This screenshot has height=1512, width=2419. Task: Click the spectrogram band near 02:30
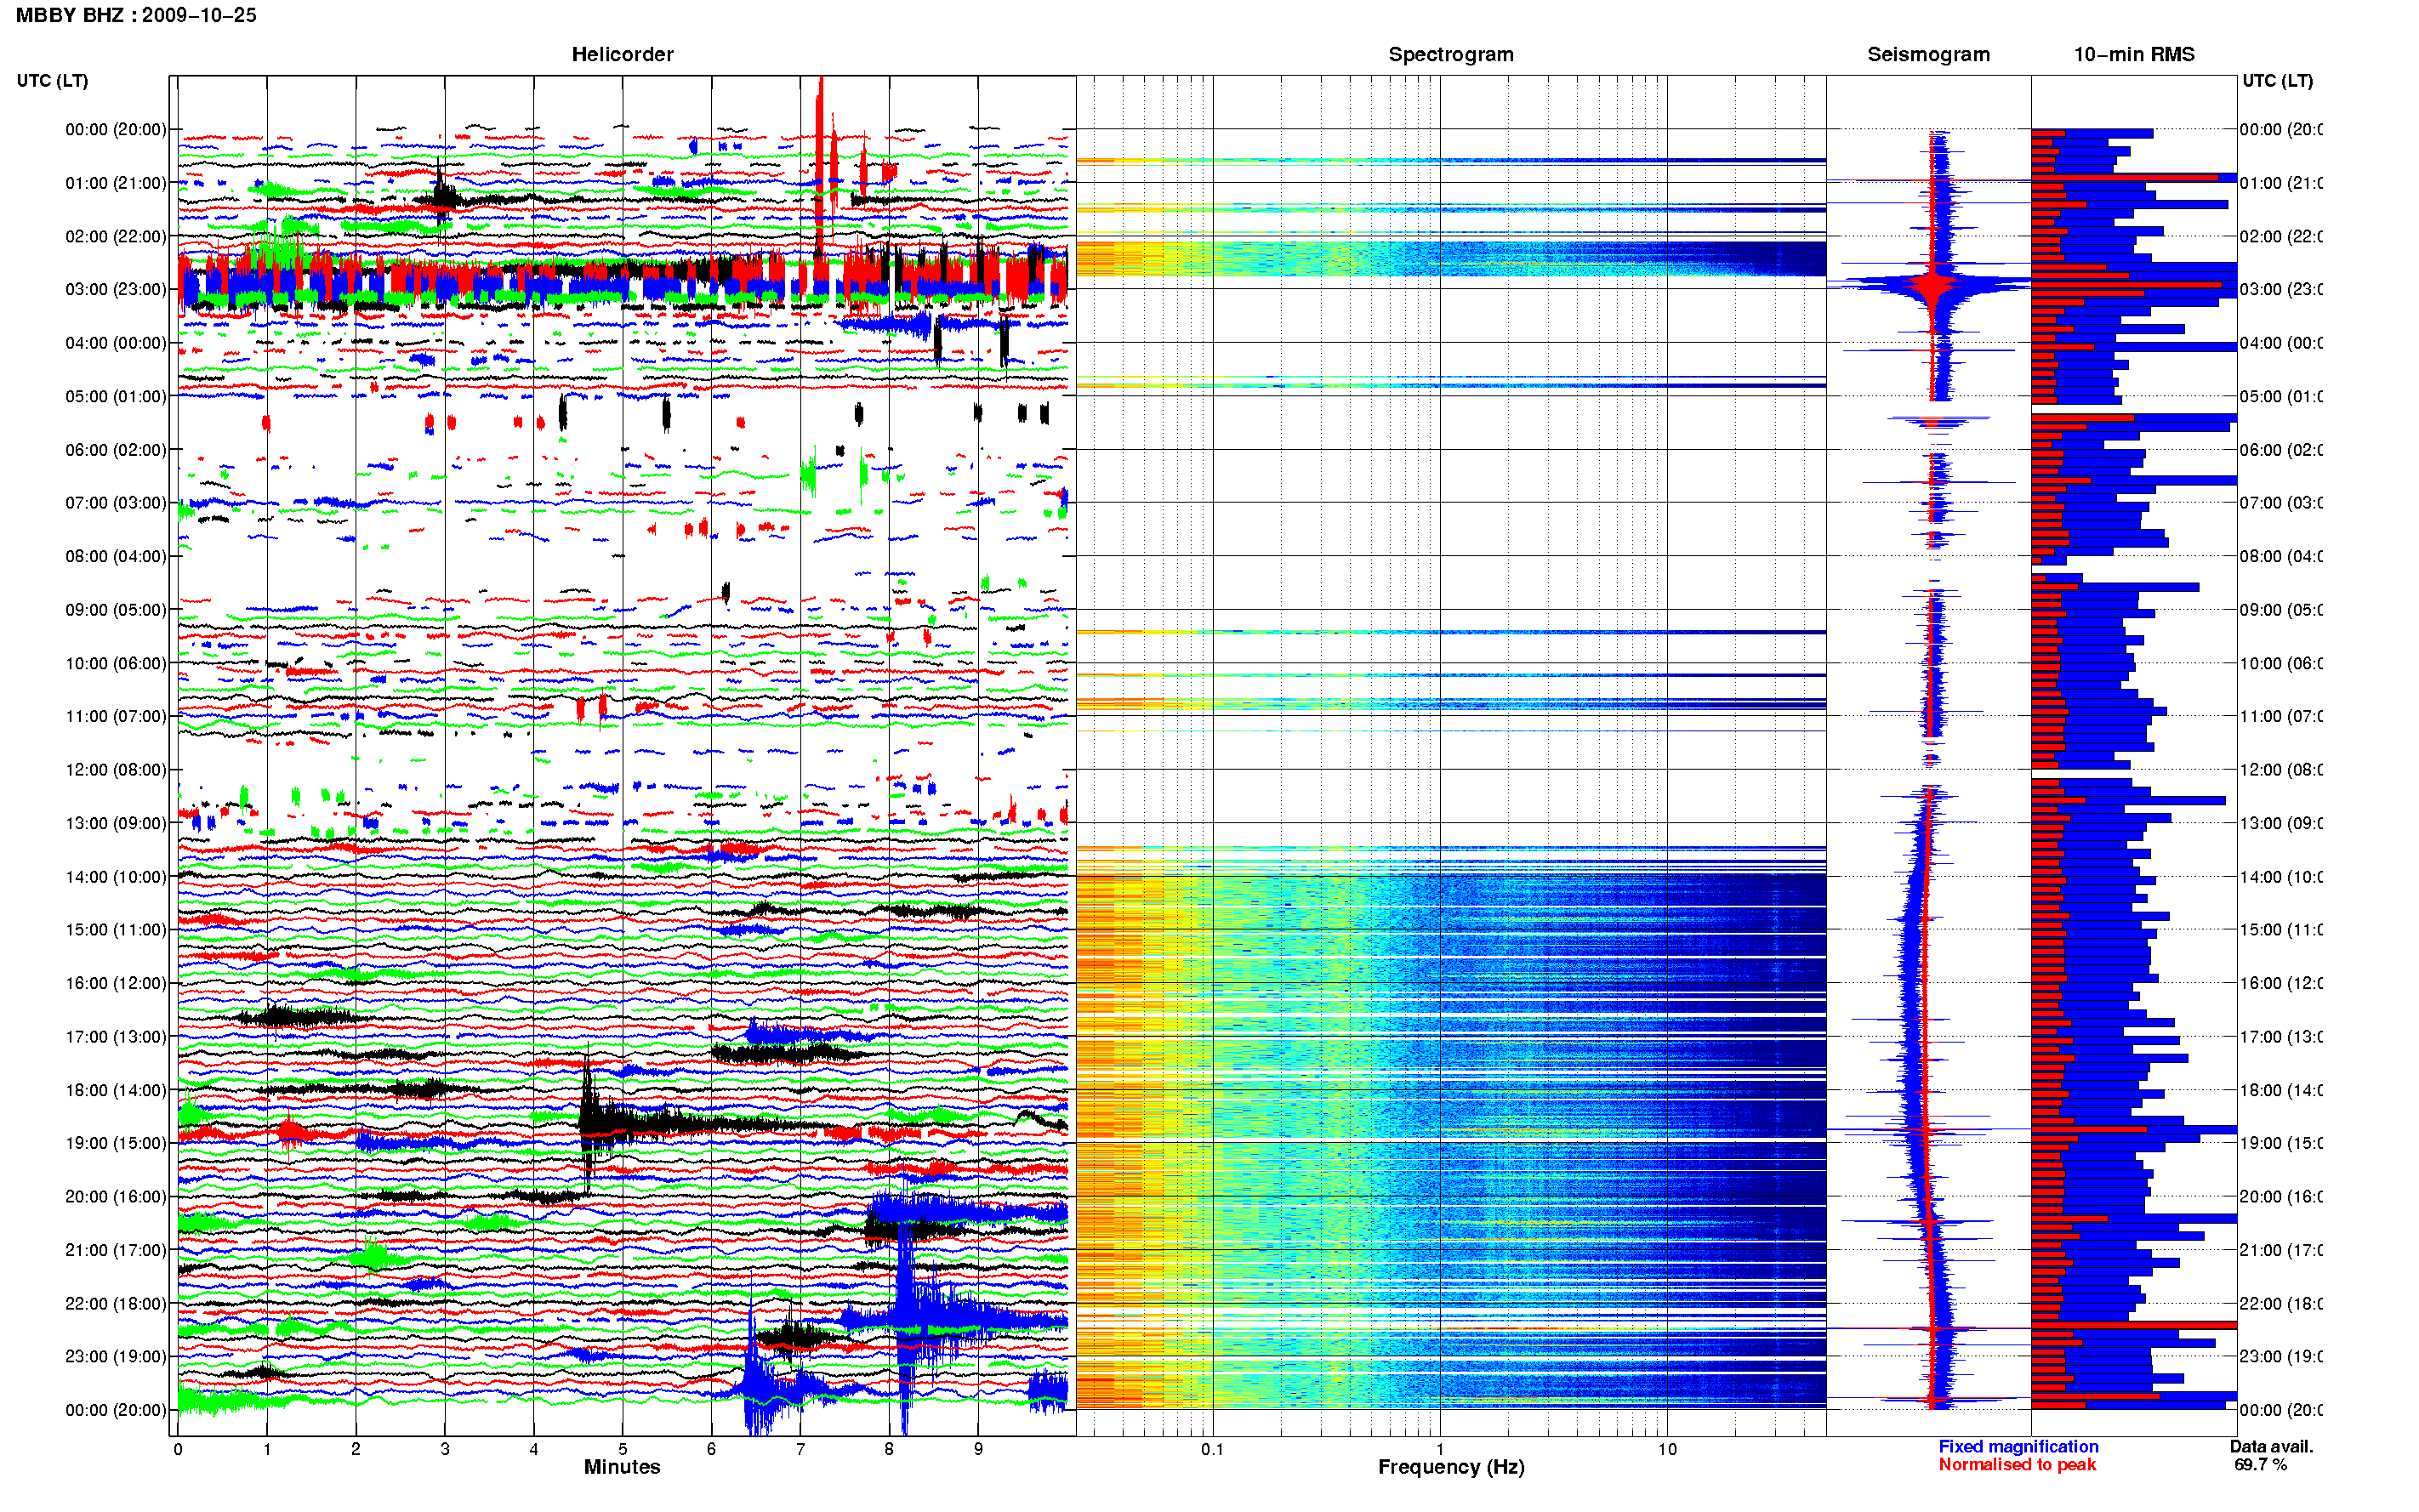(1451, 258)
